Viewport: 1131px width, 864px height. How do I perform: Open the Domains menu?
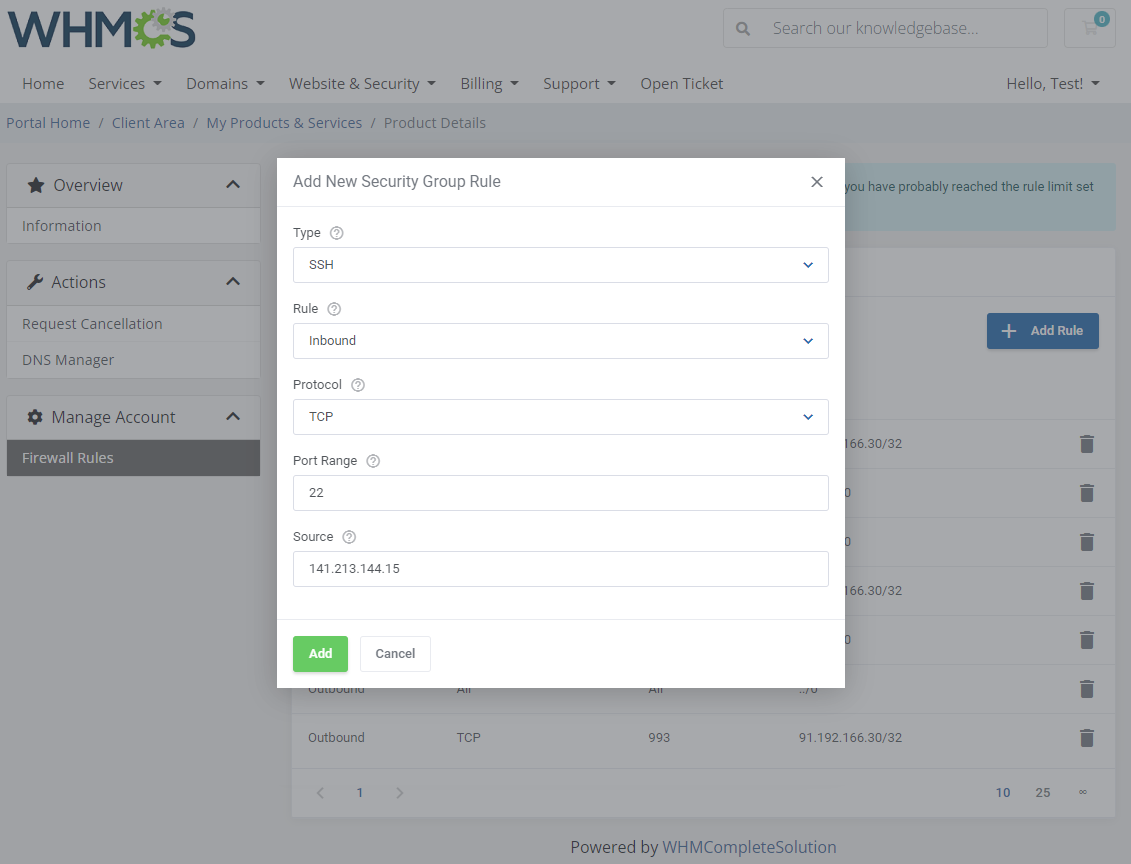[224, 83]
